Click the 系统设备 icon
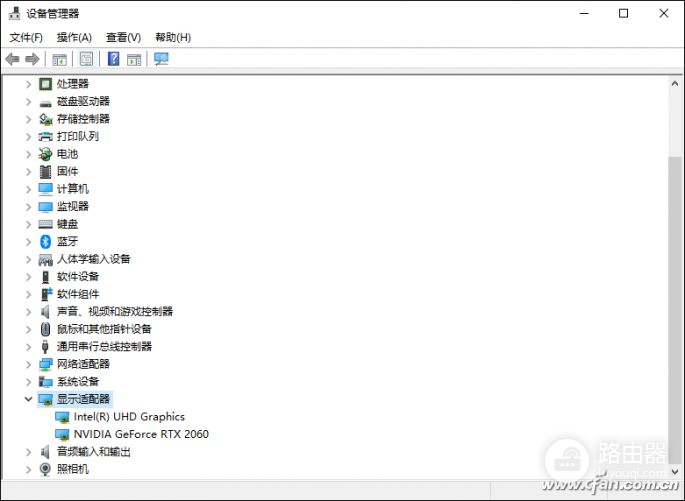 pyautogui.click(x=45, y=382)
